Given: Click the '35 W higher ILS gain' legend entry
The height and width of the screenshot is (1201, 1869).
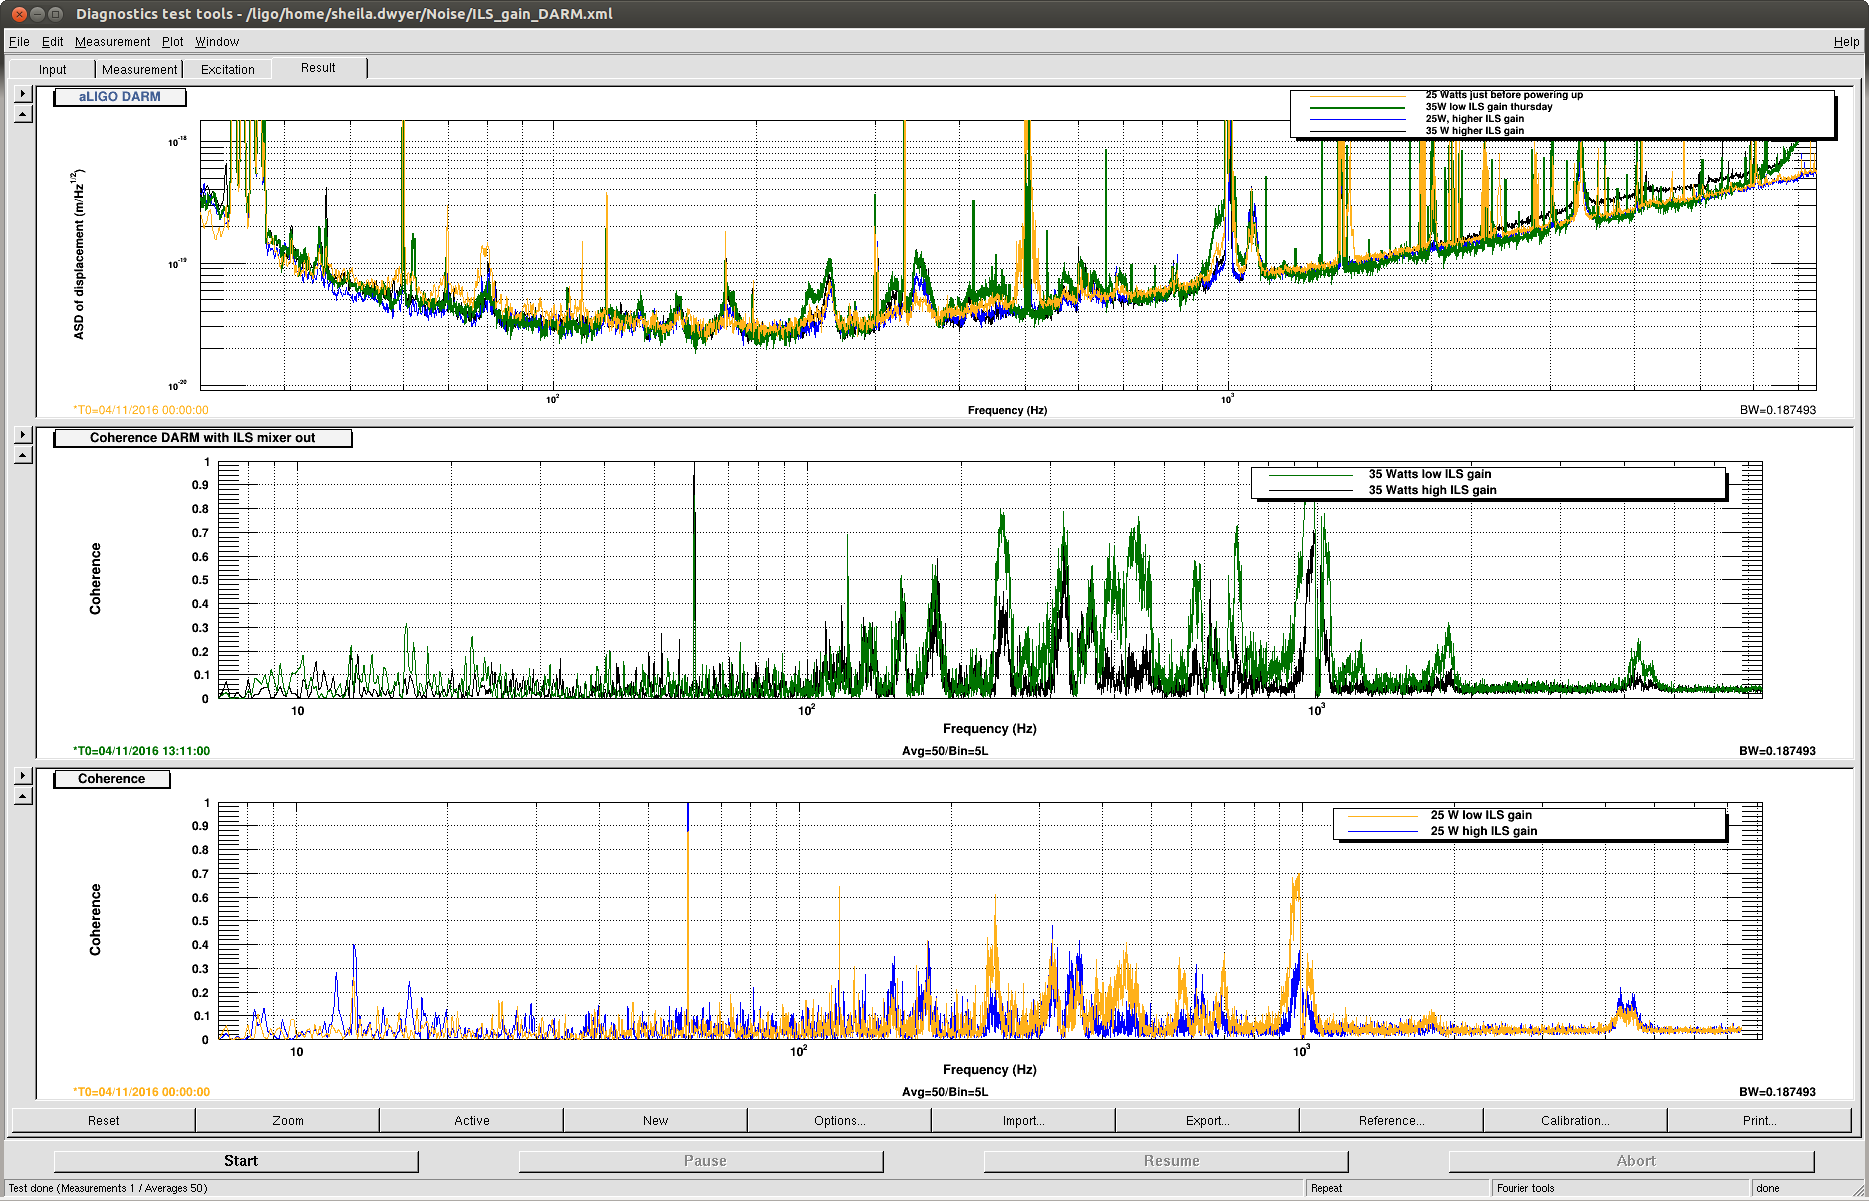Looking at the screenshot, I should (1475, 131).
